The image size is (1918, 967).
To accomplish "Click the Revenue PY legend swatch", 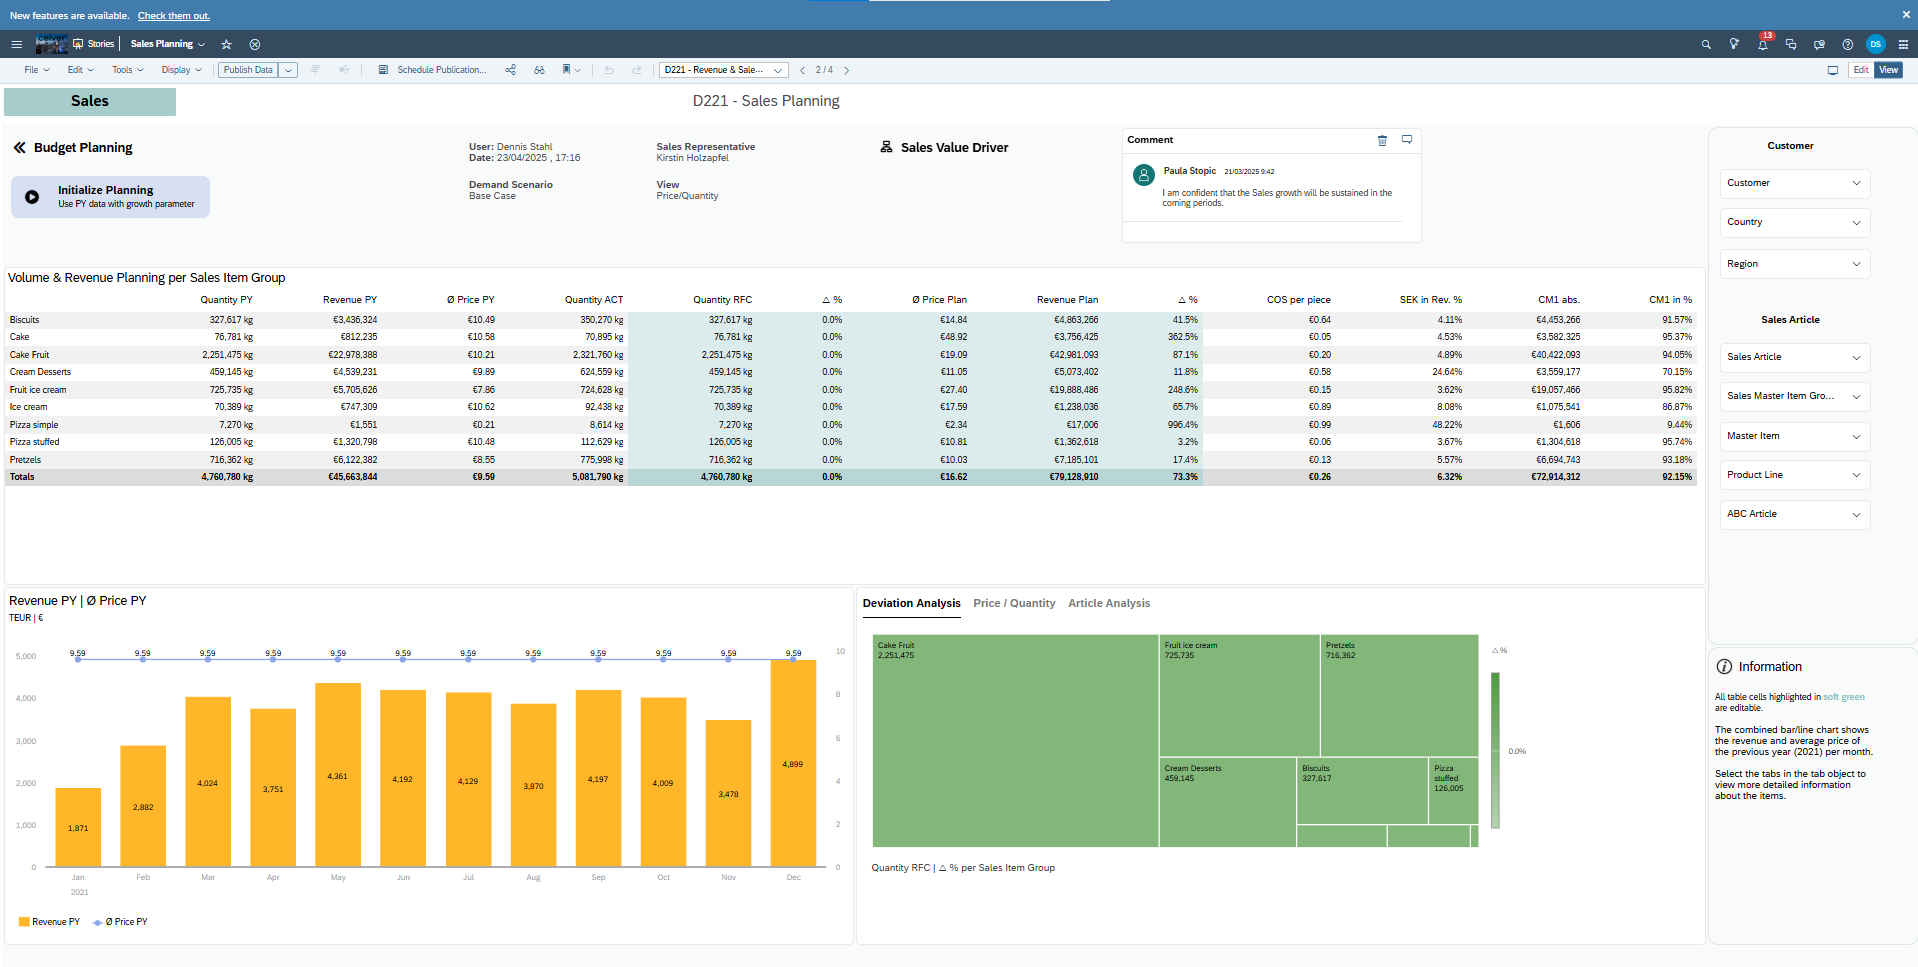I will coord(24,922).
